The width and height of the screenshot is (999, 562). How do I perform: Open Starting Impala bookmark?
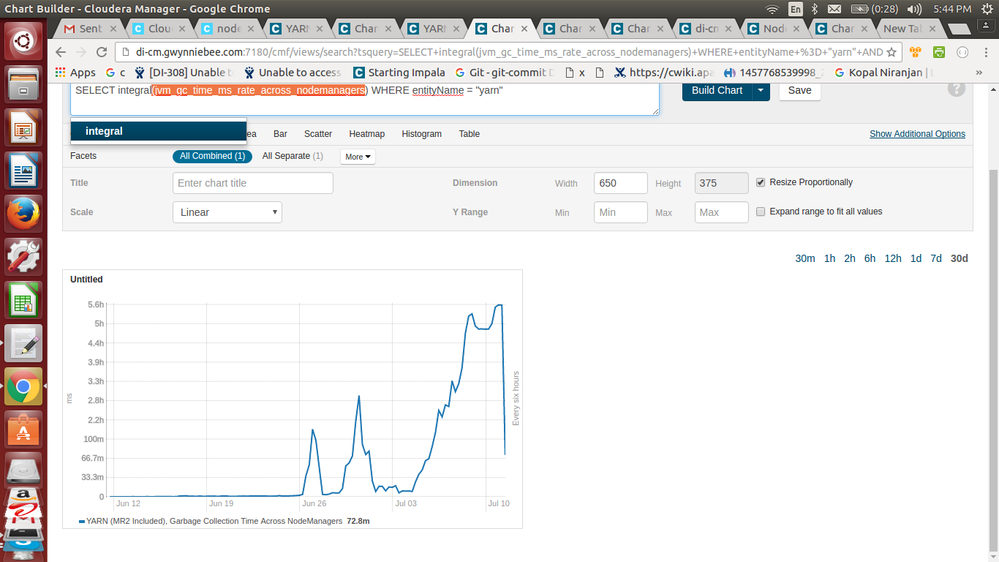coord(399,73)
